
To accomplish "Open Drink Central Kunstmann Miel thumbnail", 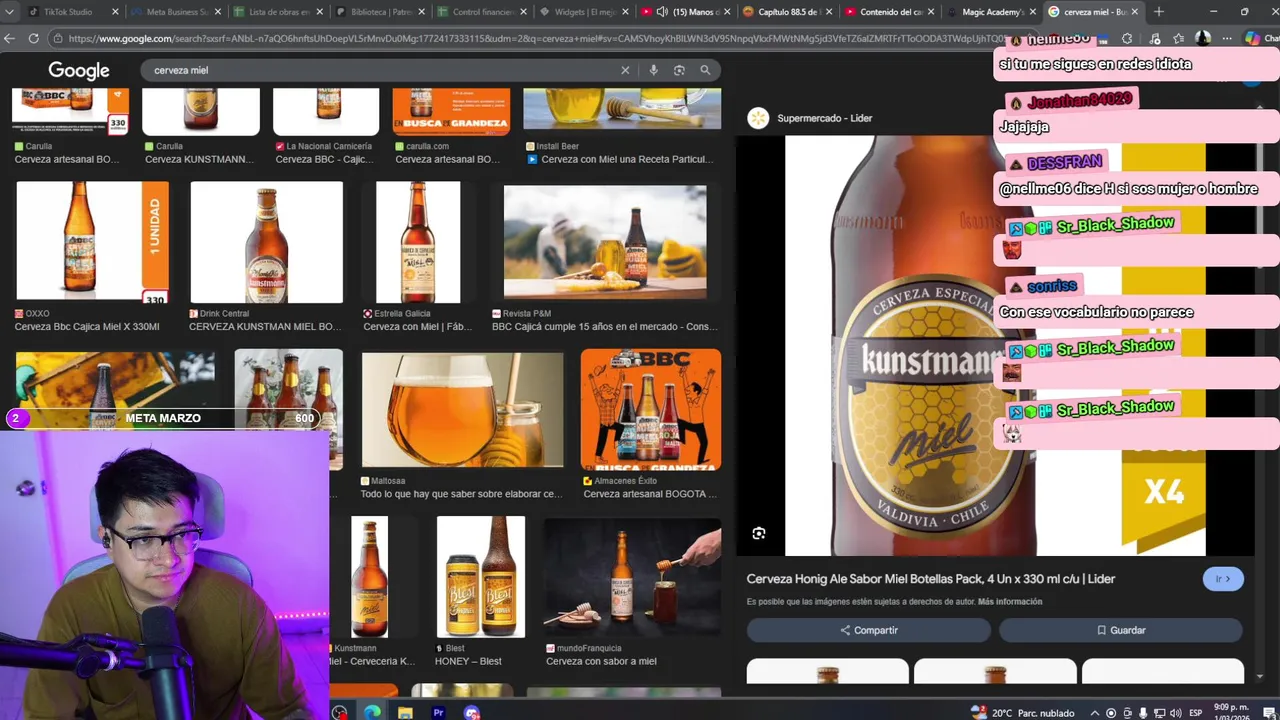I will (266, 243).
